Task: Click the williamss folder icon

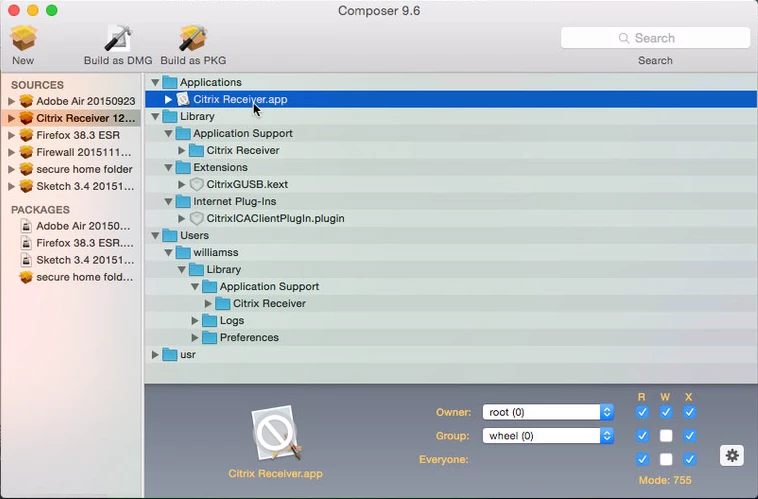Action: point(183,252)
